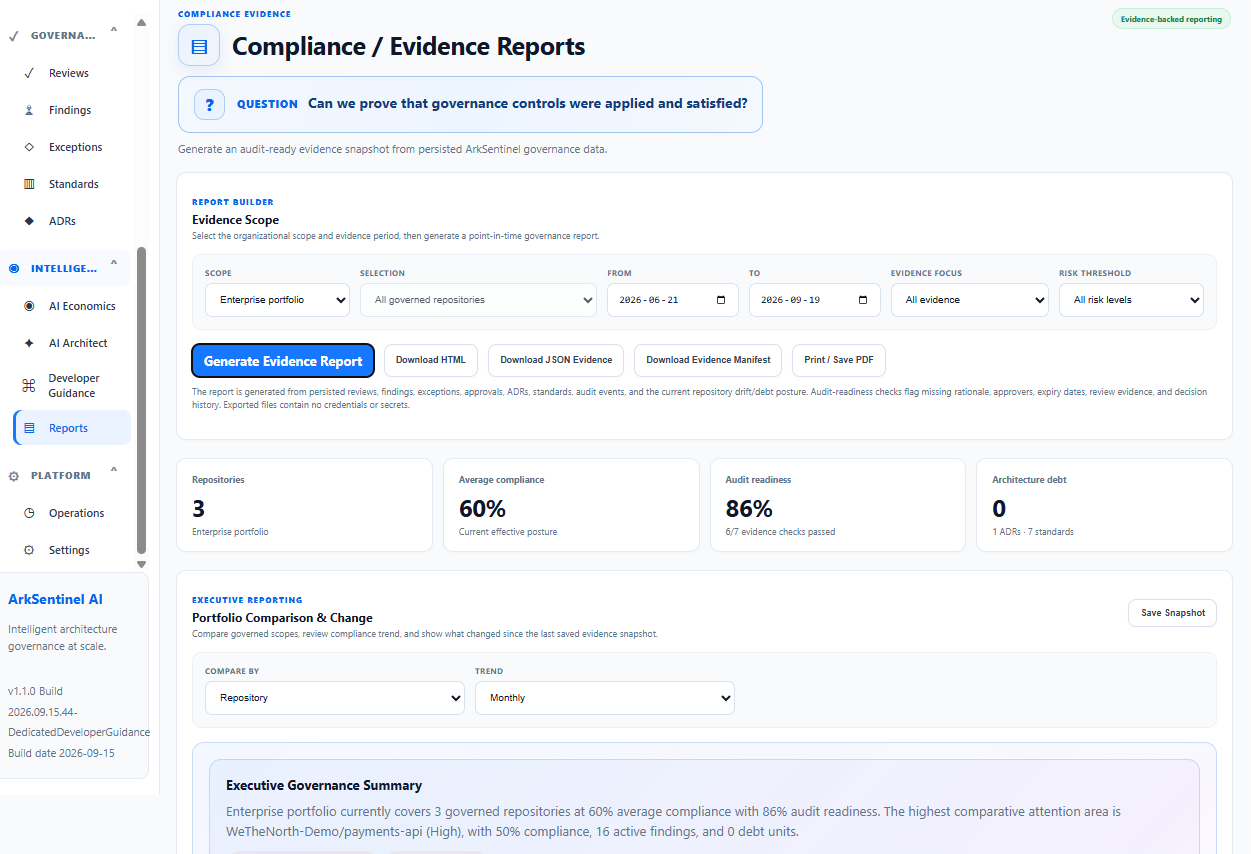This screenshot has height=854, width=1251.
Task: Click the Repositories count 3
Action: (x=199, y=508)
